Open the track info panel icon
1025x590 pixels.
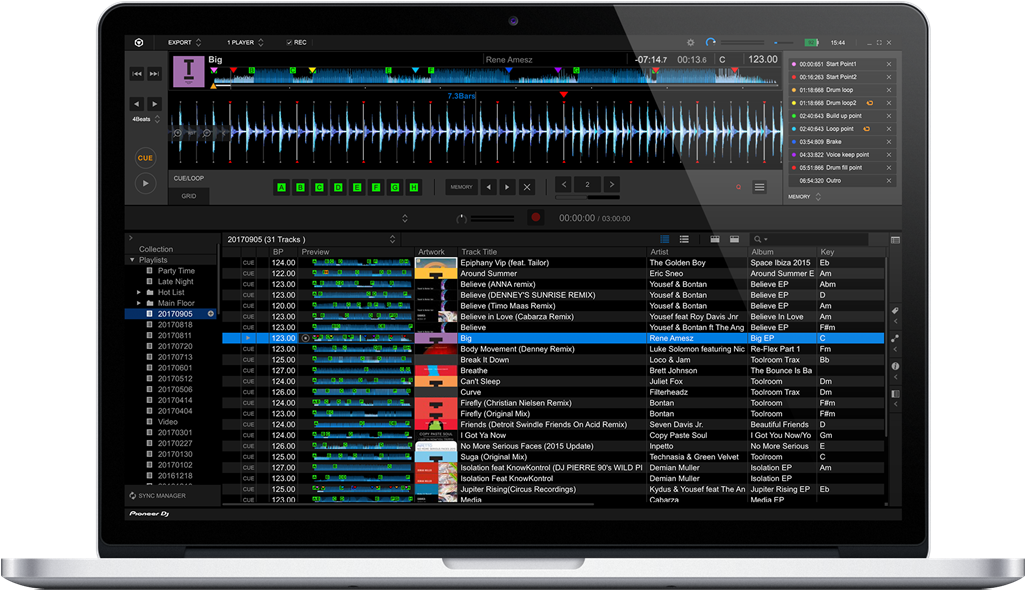[895, 367]
